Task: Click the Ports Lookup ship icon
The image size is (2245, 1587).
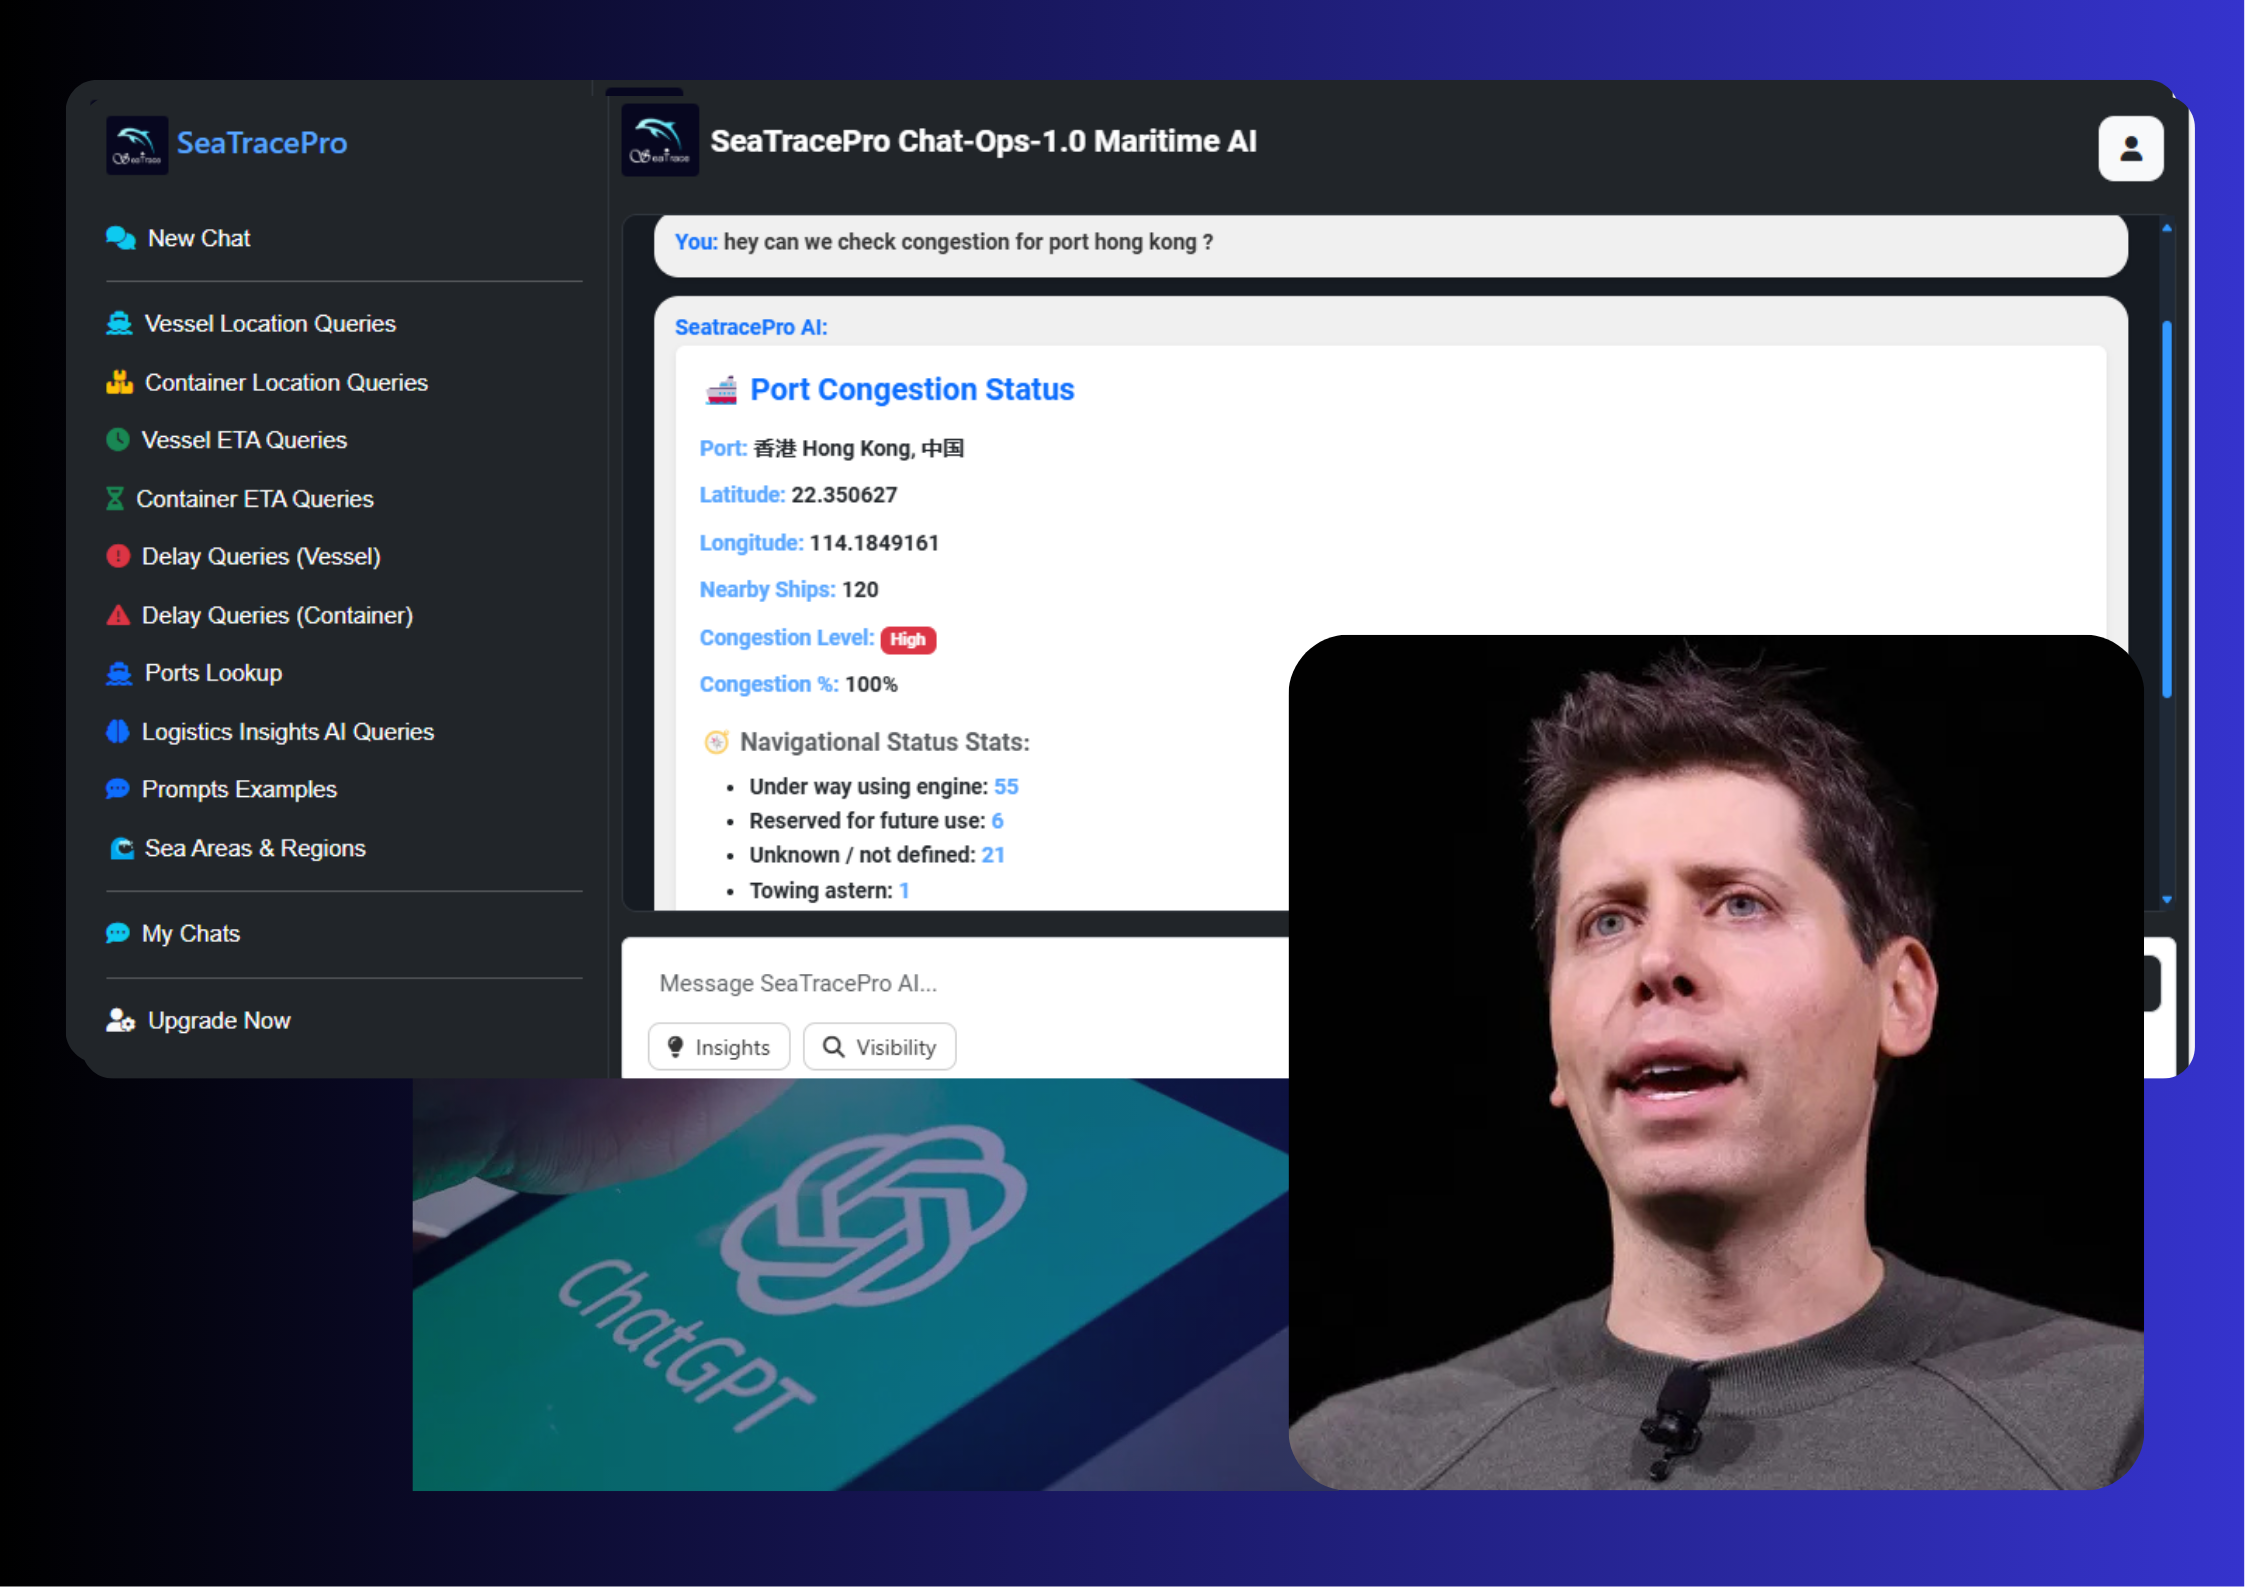Action: pos(119,674)
